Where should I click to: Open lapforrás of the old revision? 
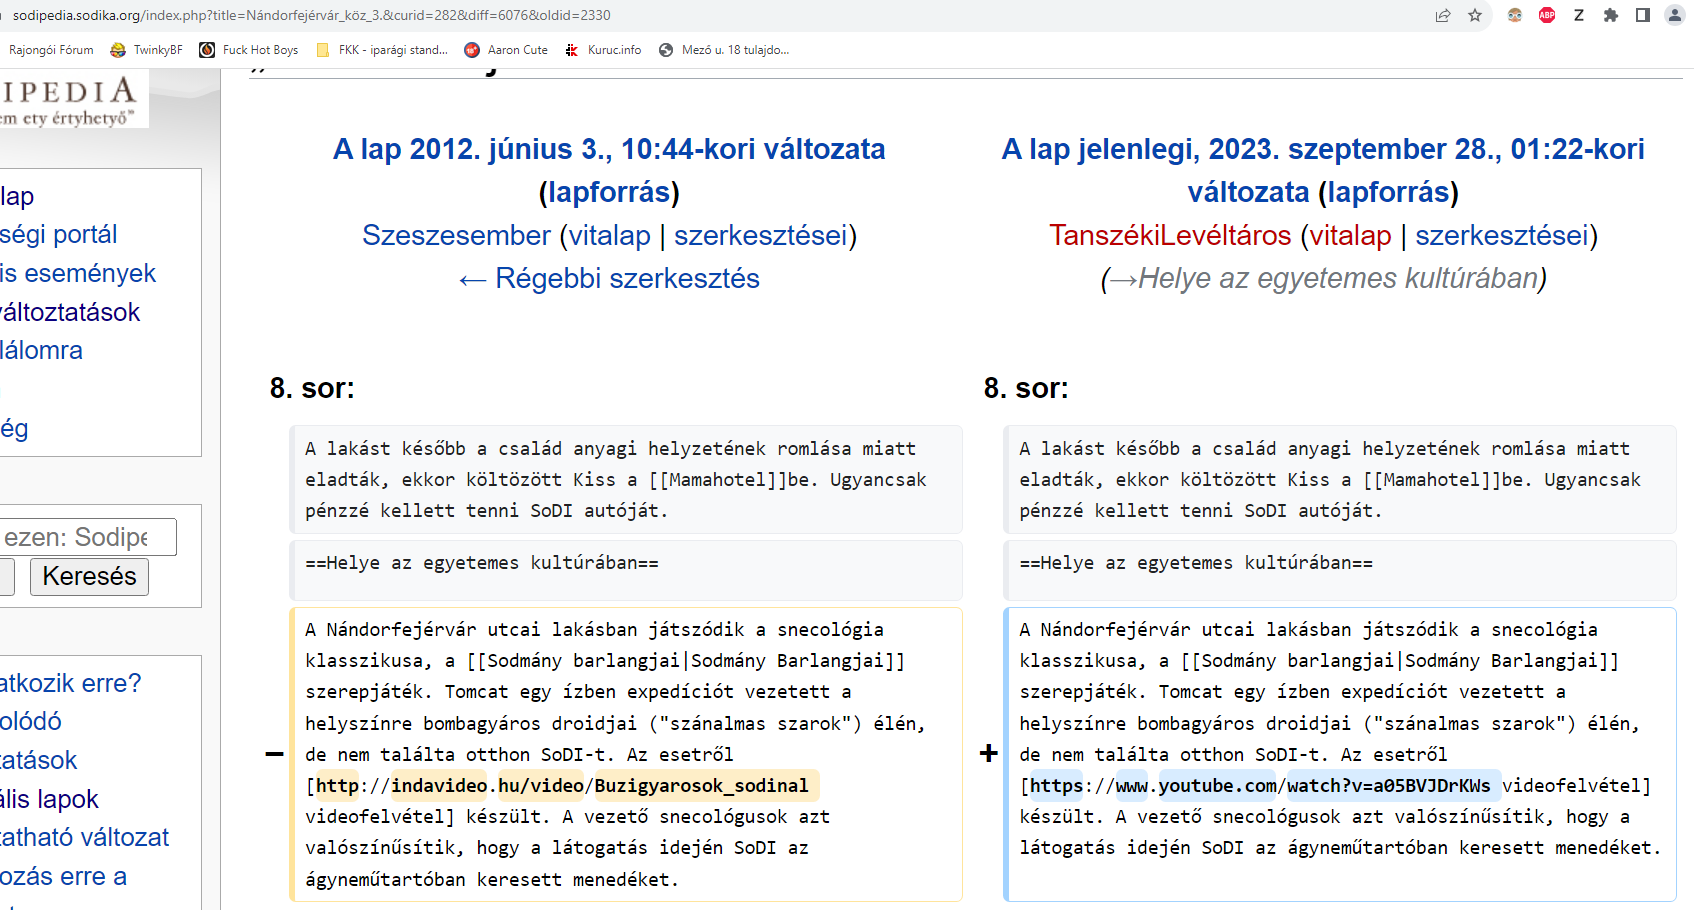[609, 192]
